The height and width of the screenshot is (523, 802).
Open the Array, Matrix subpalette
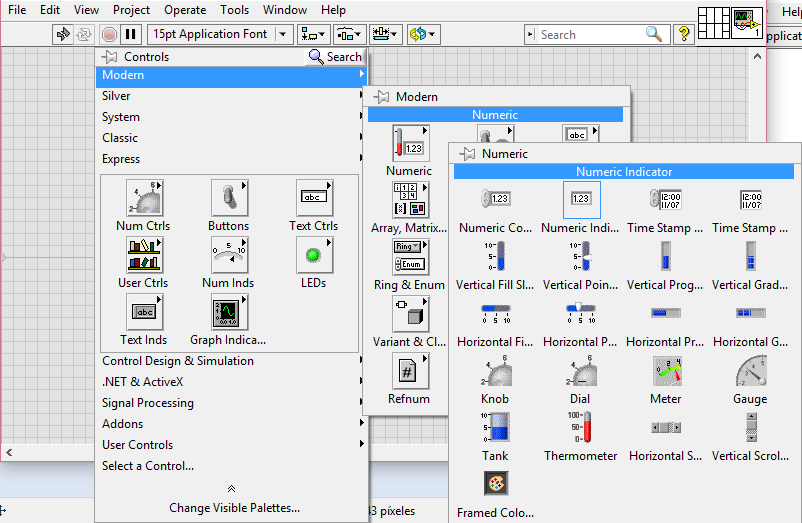click(410, 200)
